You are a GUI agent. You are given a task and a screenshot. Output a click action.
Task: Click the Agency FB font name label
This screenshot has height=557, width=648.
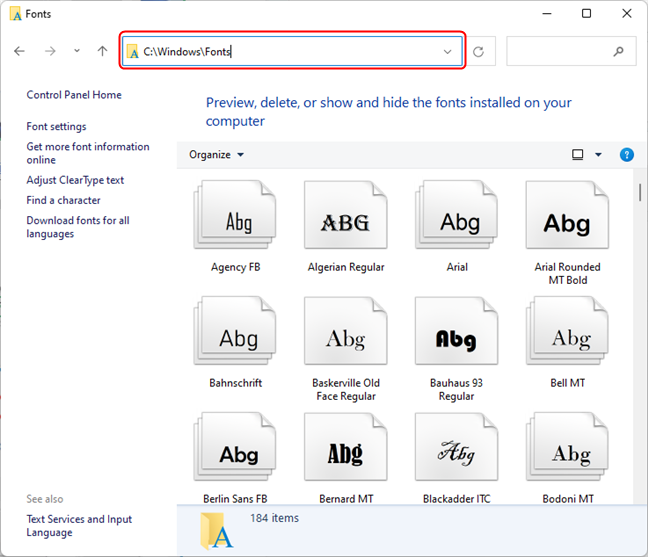236,267
